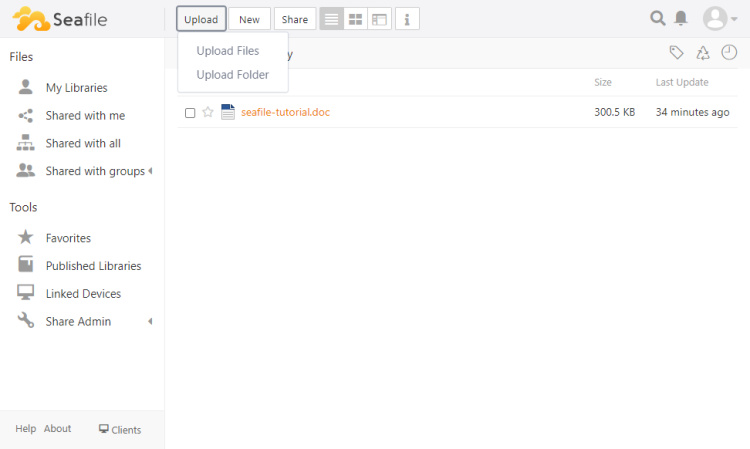Star the seafile-tutorial.doc file

pyautogui.click(x=208, y=112)
